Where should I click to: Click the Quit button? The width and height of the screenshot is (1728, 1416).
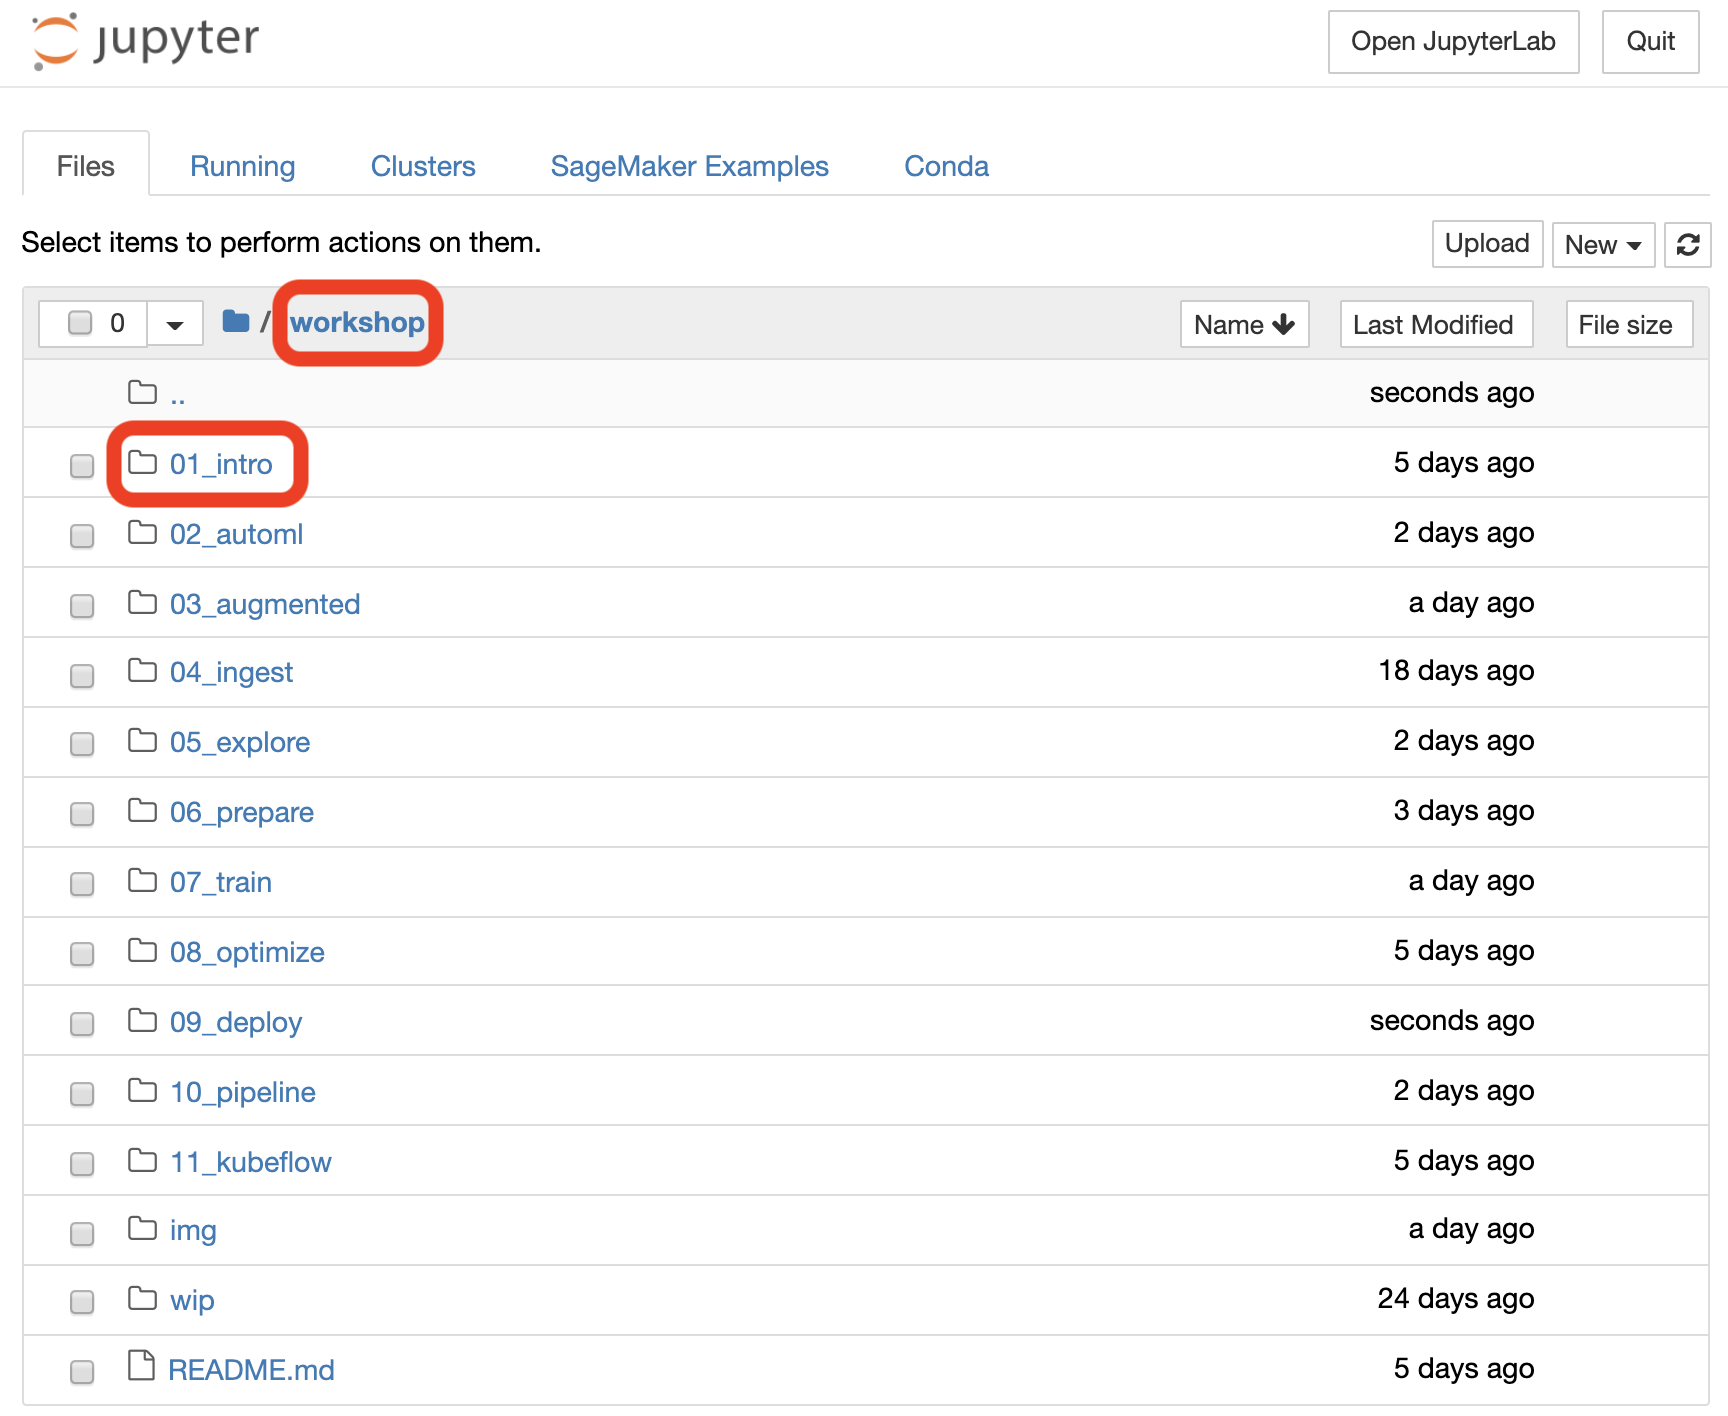pos(1650,42)
